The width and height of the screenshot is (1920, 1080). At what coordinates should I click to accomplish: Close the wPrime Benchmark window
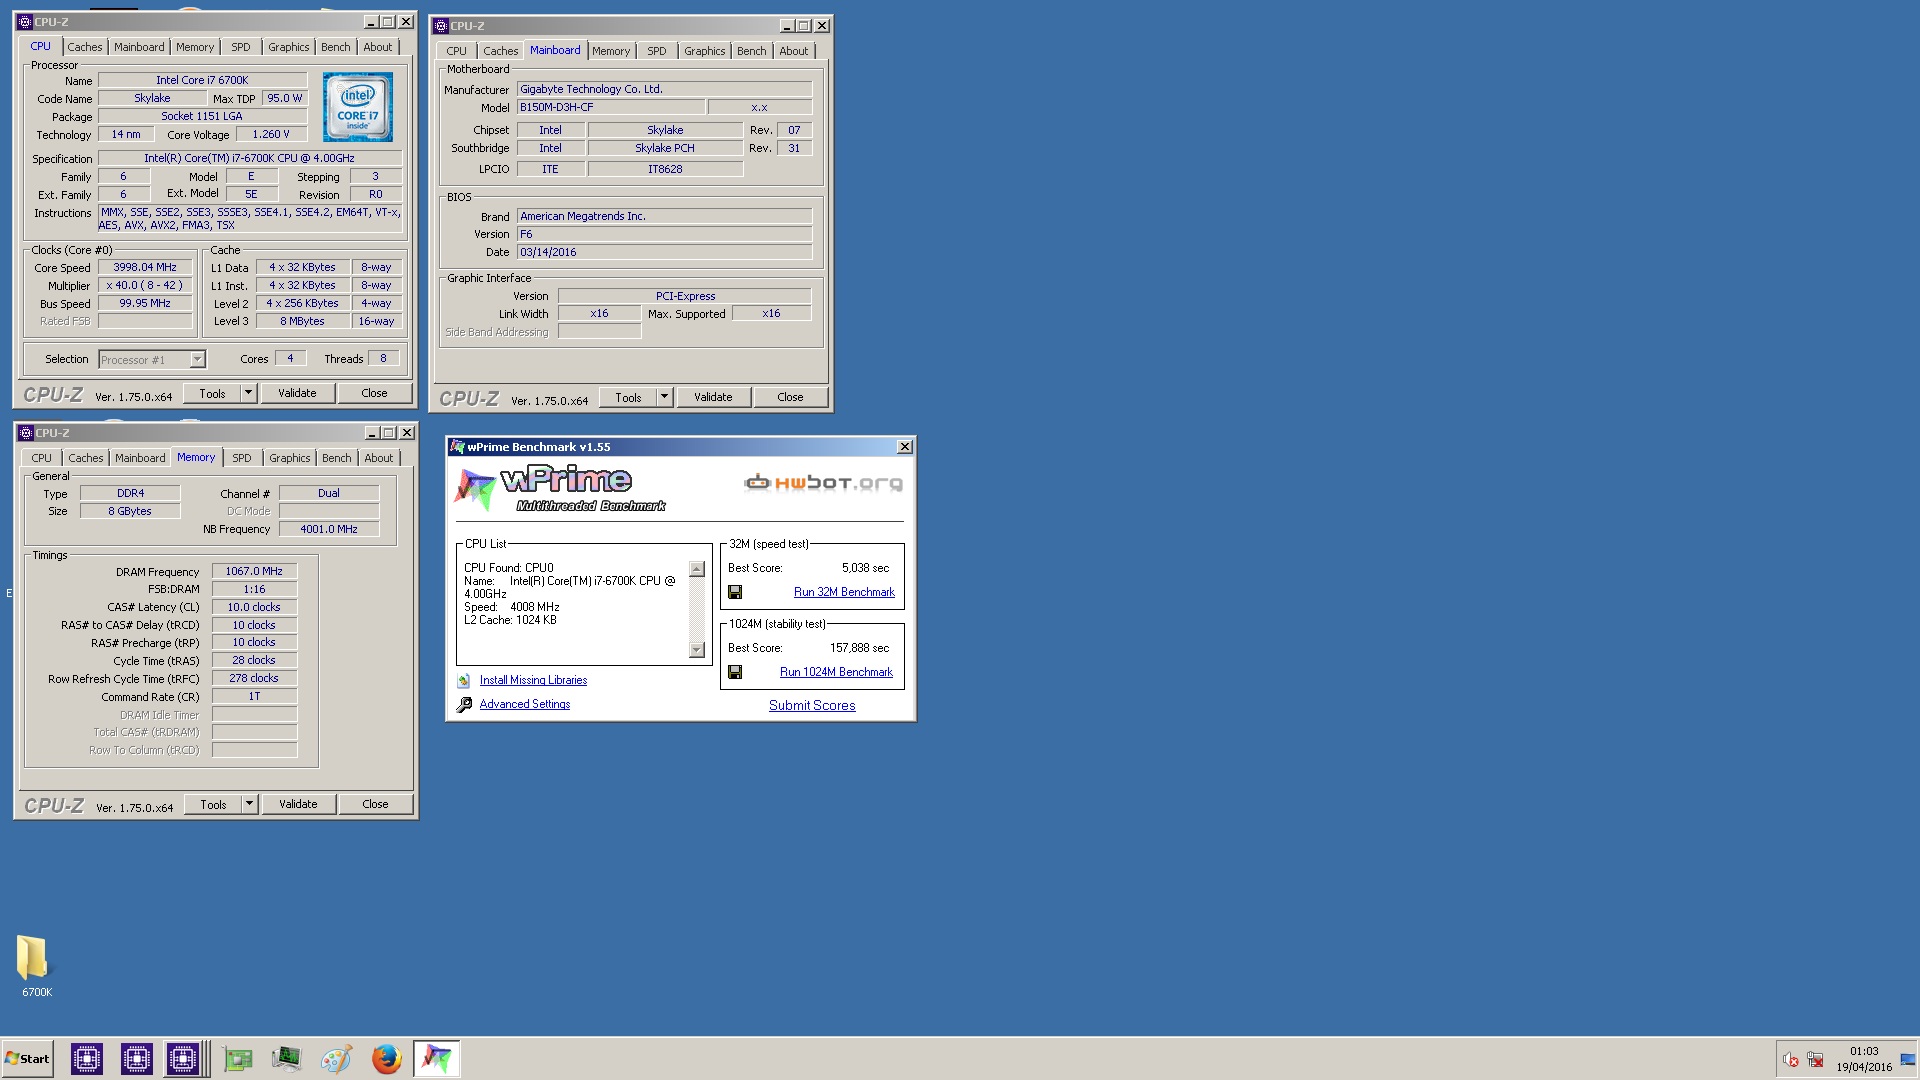tap(905, 447)
